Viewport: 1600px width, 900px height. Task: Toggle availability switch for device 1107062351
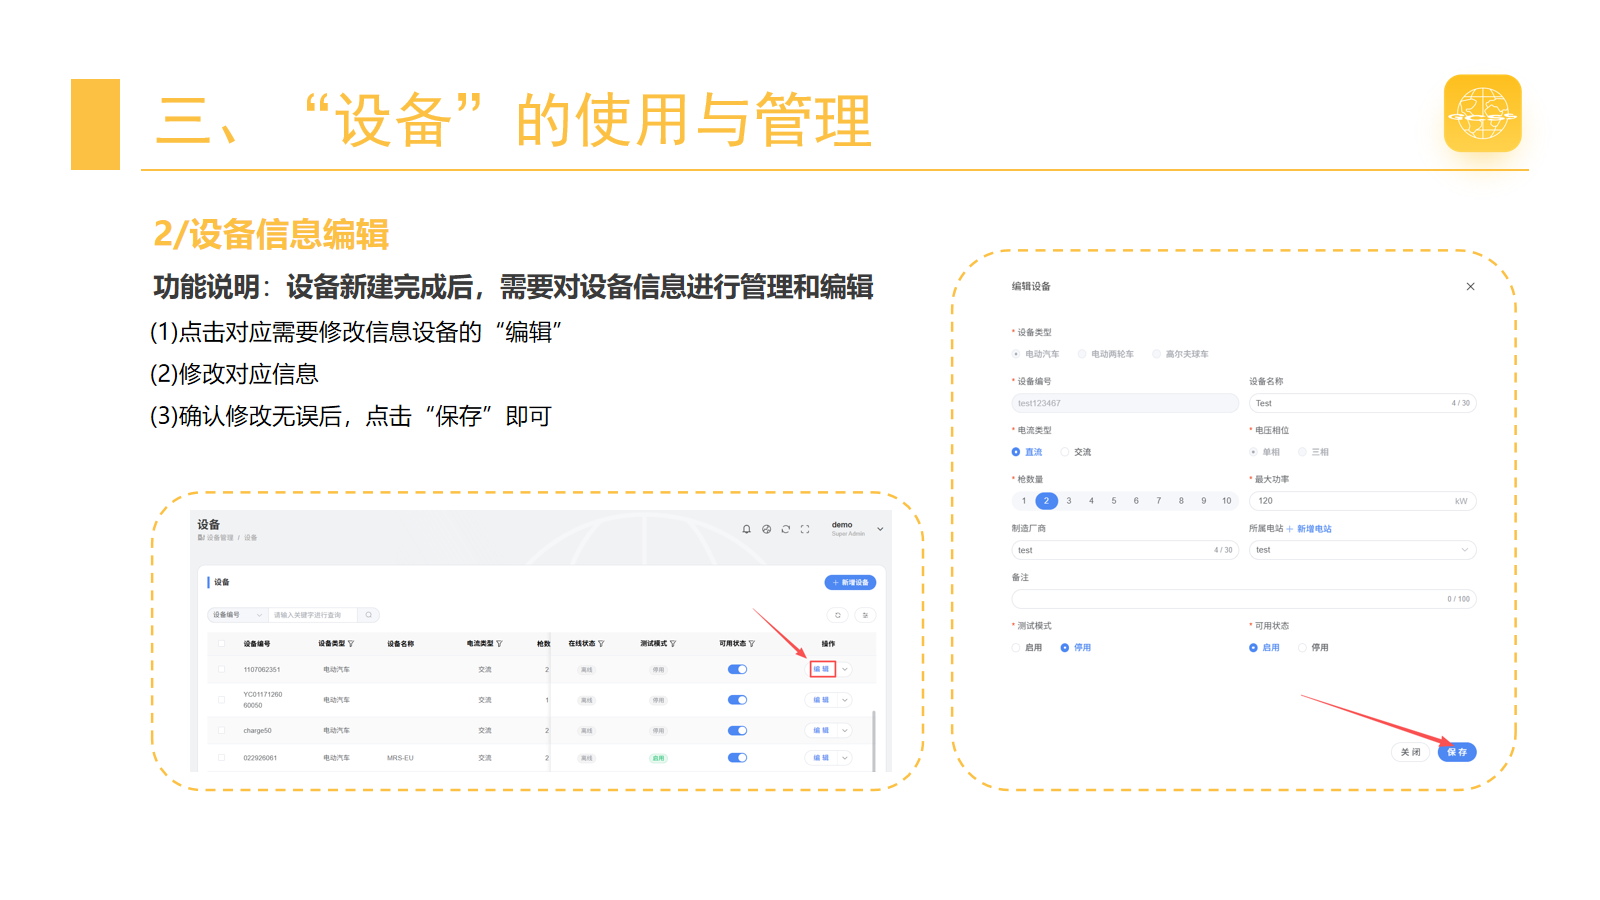click(738, 670)
